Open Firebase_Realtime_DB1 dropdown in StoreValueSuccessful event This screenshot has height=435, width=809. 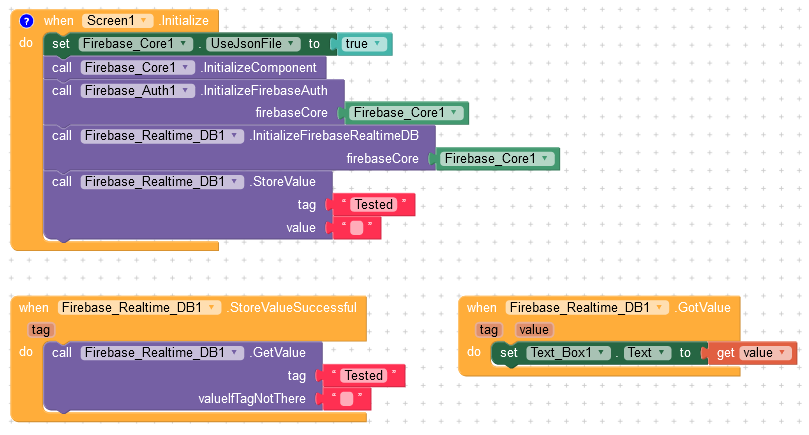139,308
